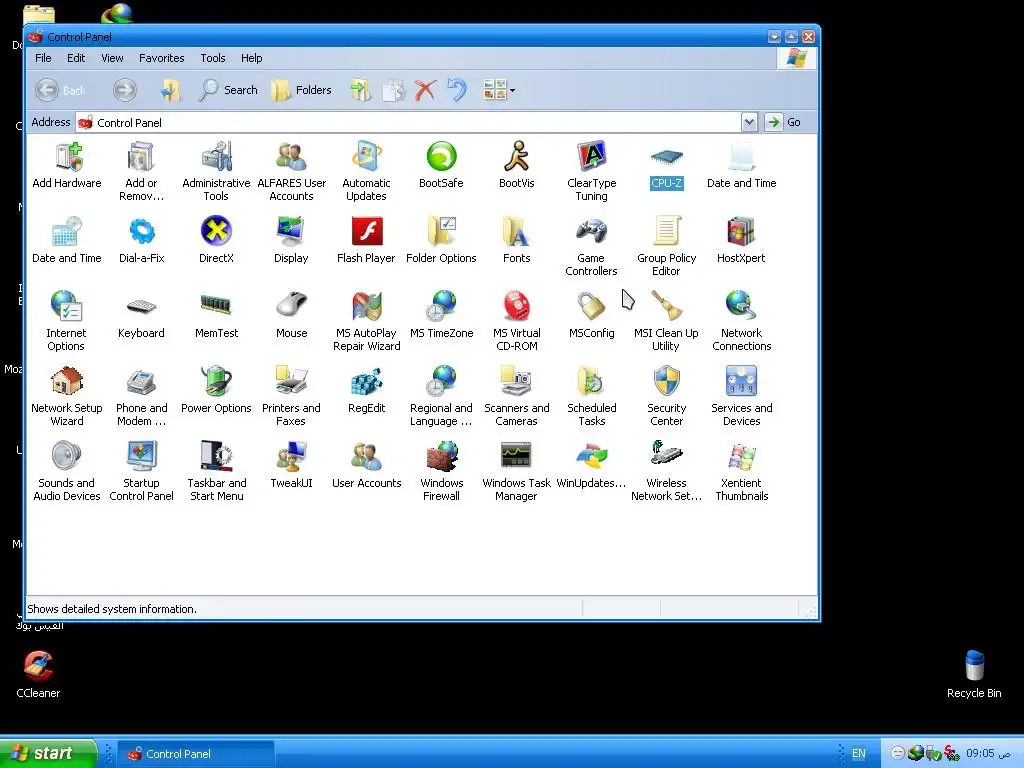This screenshot has width=1024, height=768.
Task: Open the File menu
Action: coord(43,58)
